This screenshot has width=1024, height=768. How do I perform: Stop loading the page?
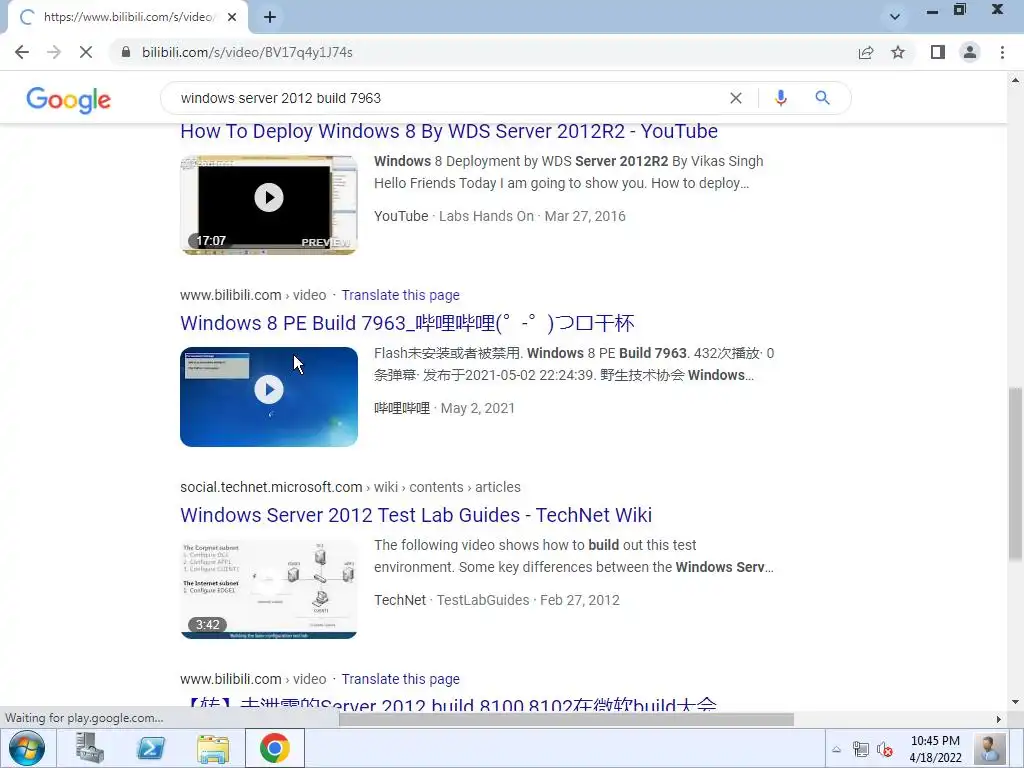pos(86,52)
